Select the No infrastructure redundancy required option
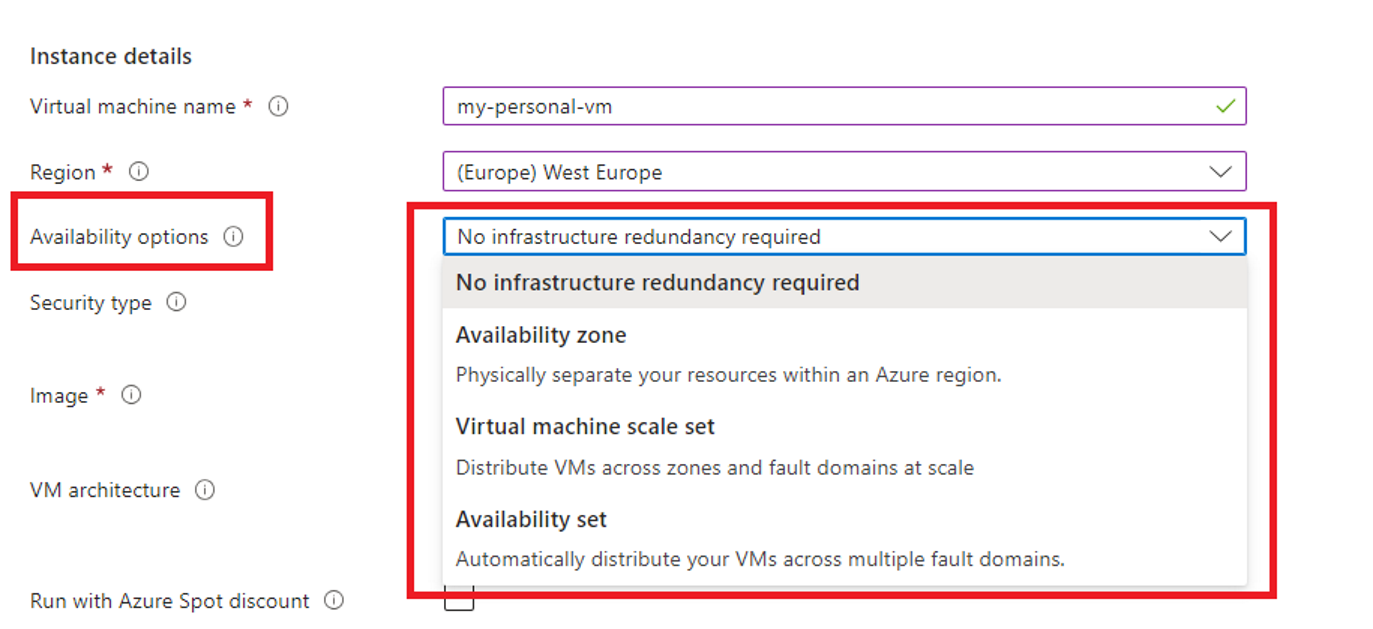Image resolution: width=1373 pixels, height=629 pixels. (657, 282)
